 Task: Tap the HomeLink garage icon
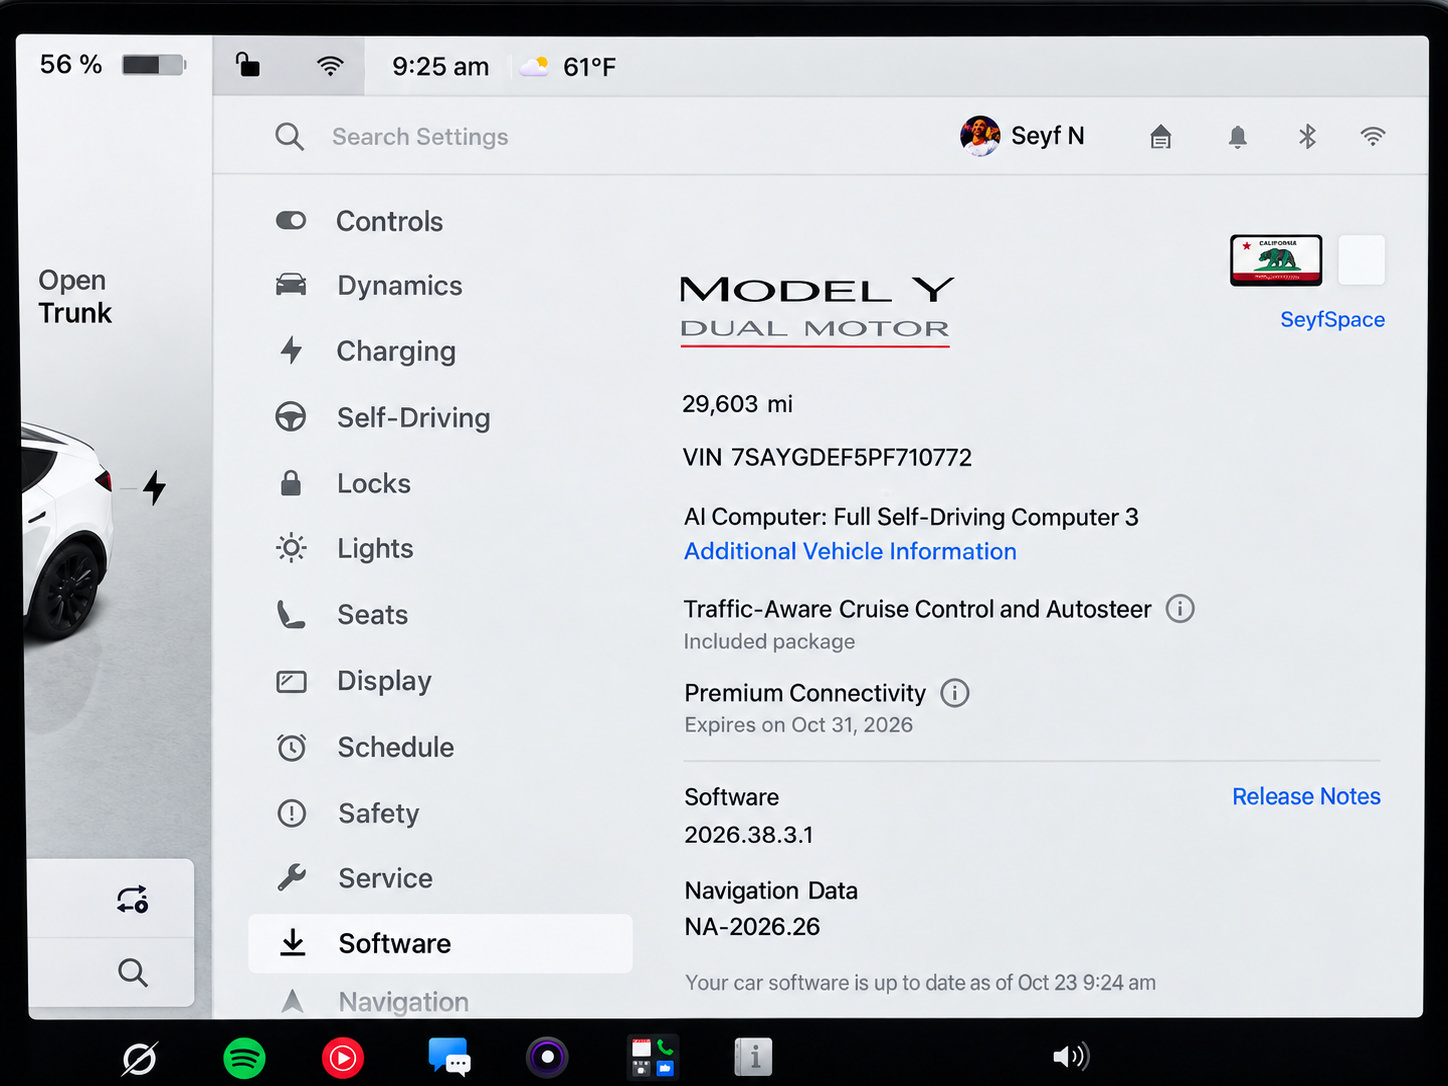1160,137
